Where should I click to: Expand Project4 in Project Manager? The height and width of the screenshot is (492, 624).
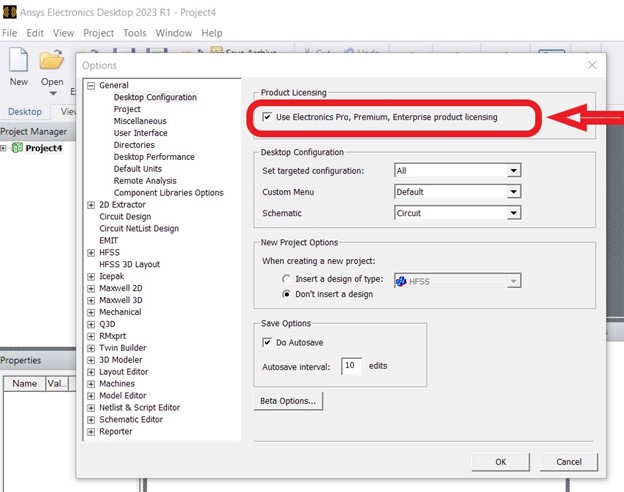3,148
